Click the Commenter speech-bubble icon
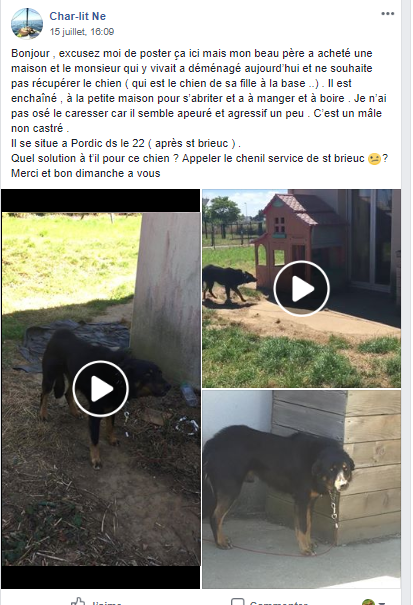 coord(237,602)
